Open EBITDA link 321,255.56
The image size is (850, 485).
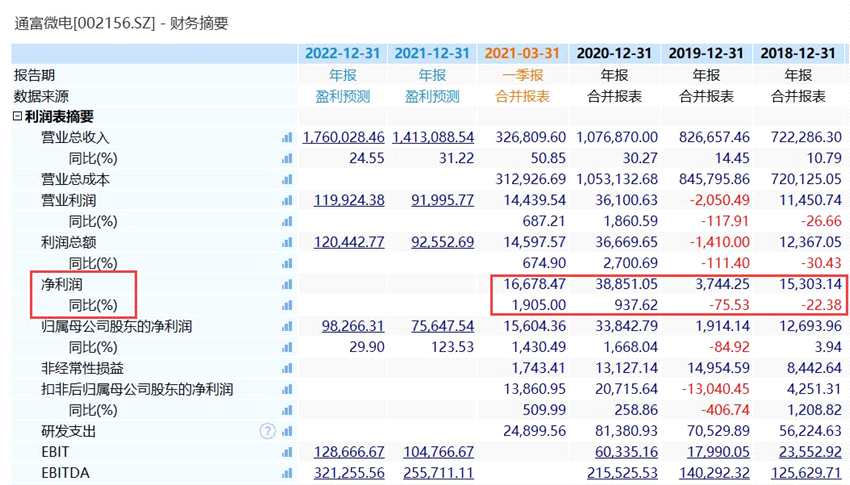(349, 473)
